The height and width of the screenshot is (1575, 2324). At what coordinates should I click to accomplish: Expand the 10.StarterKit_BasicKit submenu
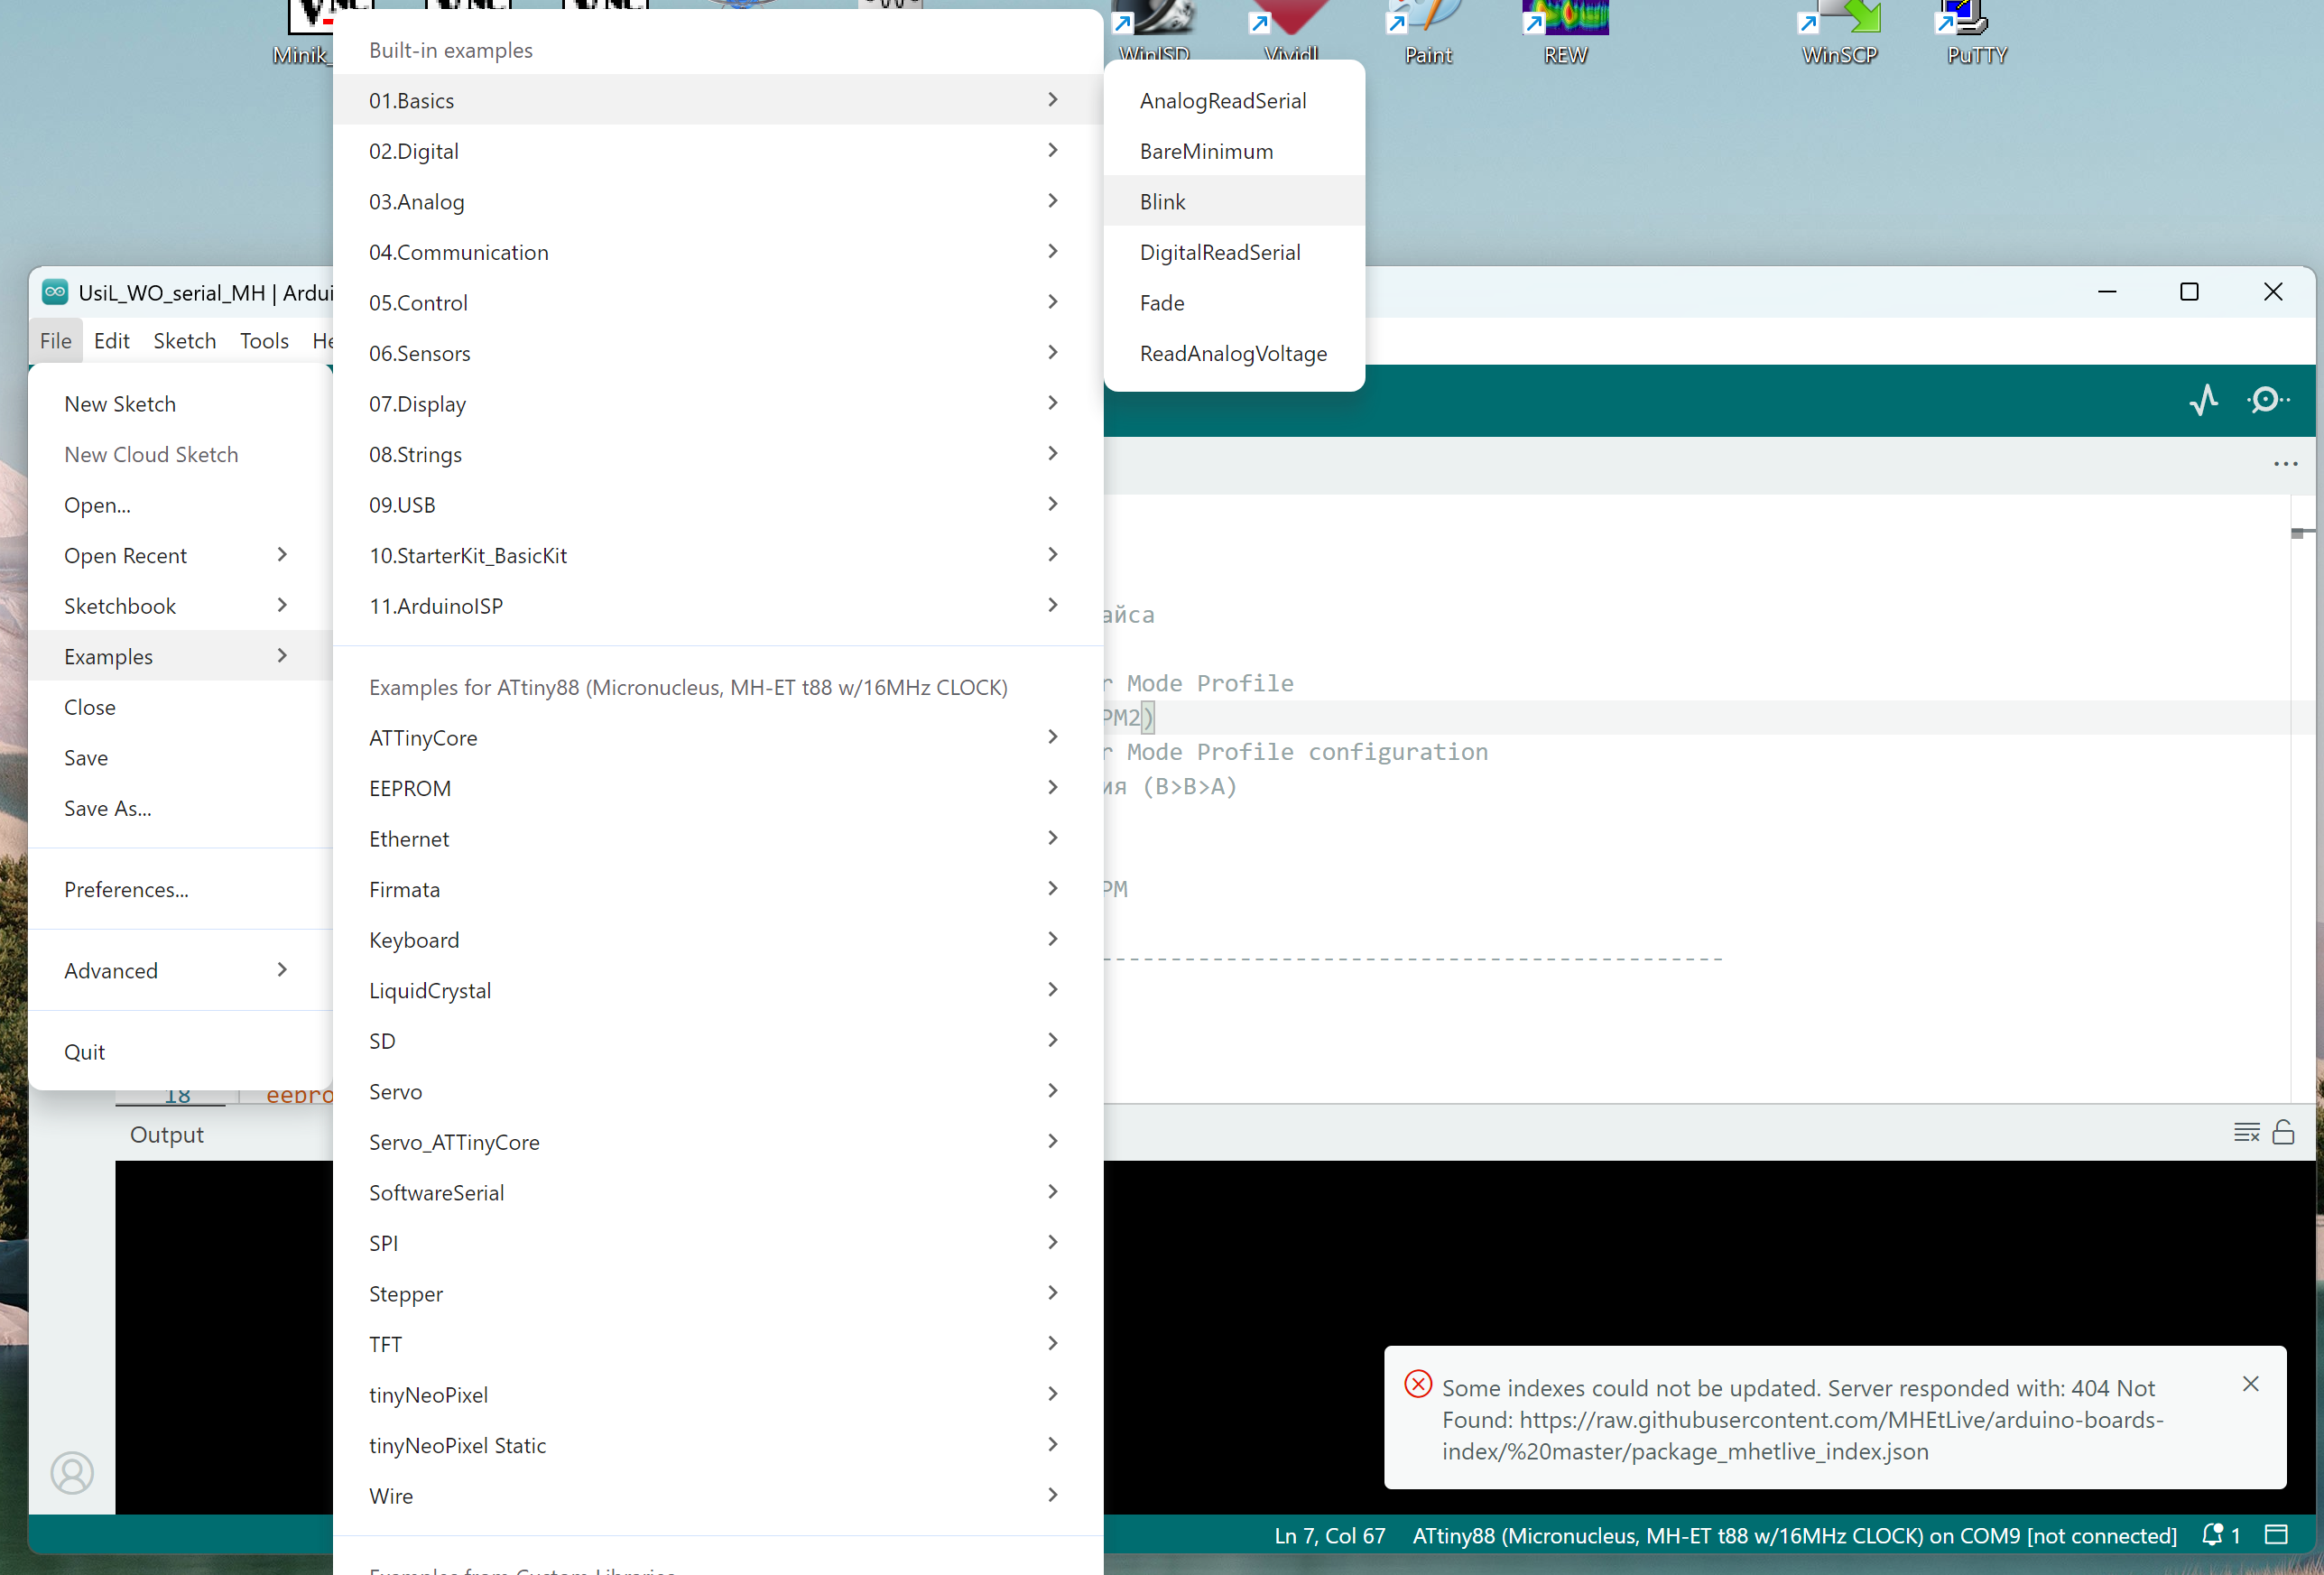(x=718, y=555)
